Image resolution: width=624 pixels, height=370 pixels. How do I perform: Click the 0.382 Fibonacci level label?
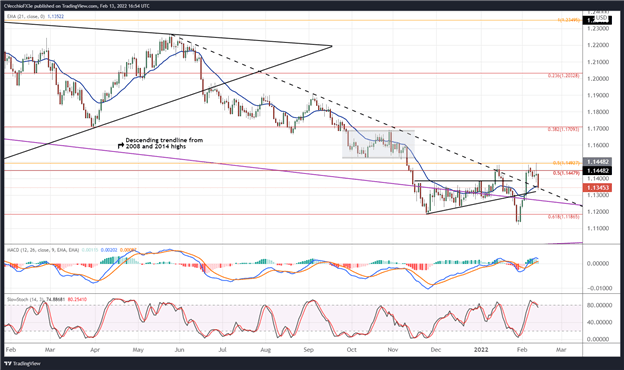point(564,129)
